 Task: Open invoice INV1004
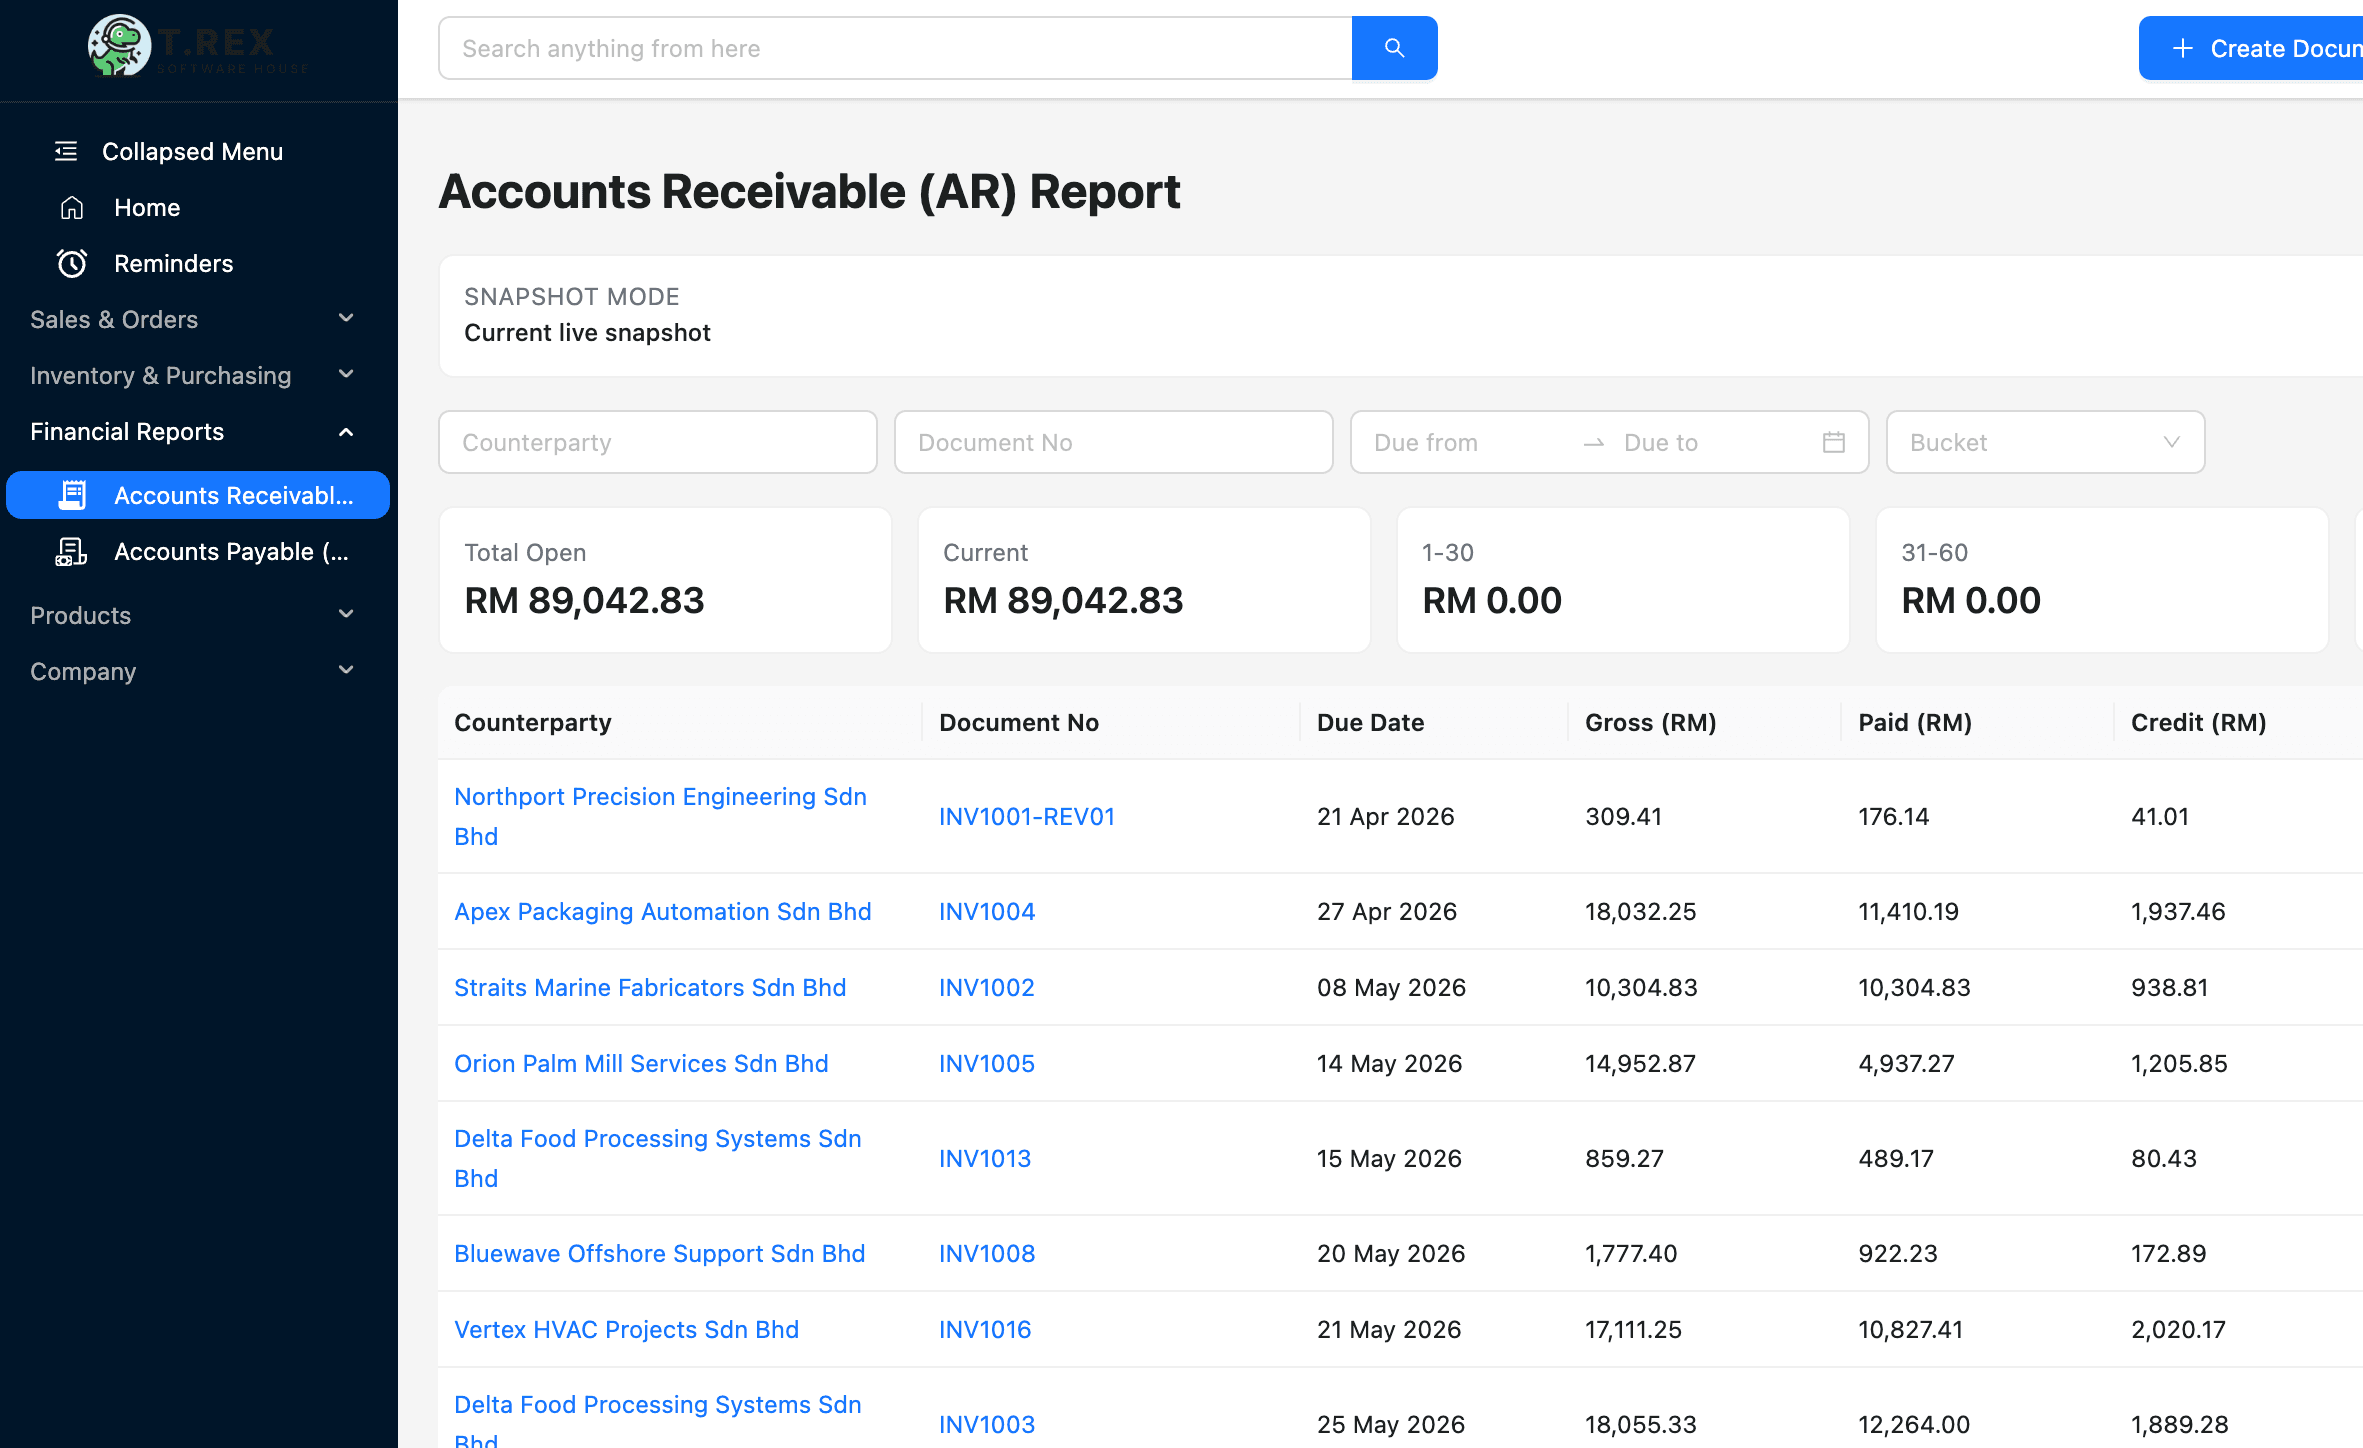986,911
